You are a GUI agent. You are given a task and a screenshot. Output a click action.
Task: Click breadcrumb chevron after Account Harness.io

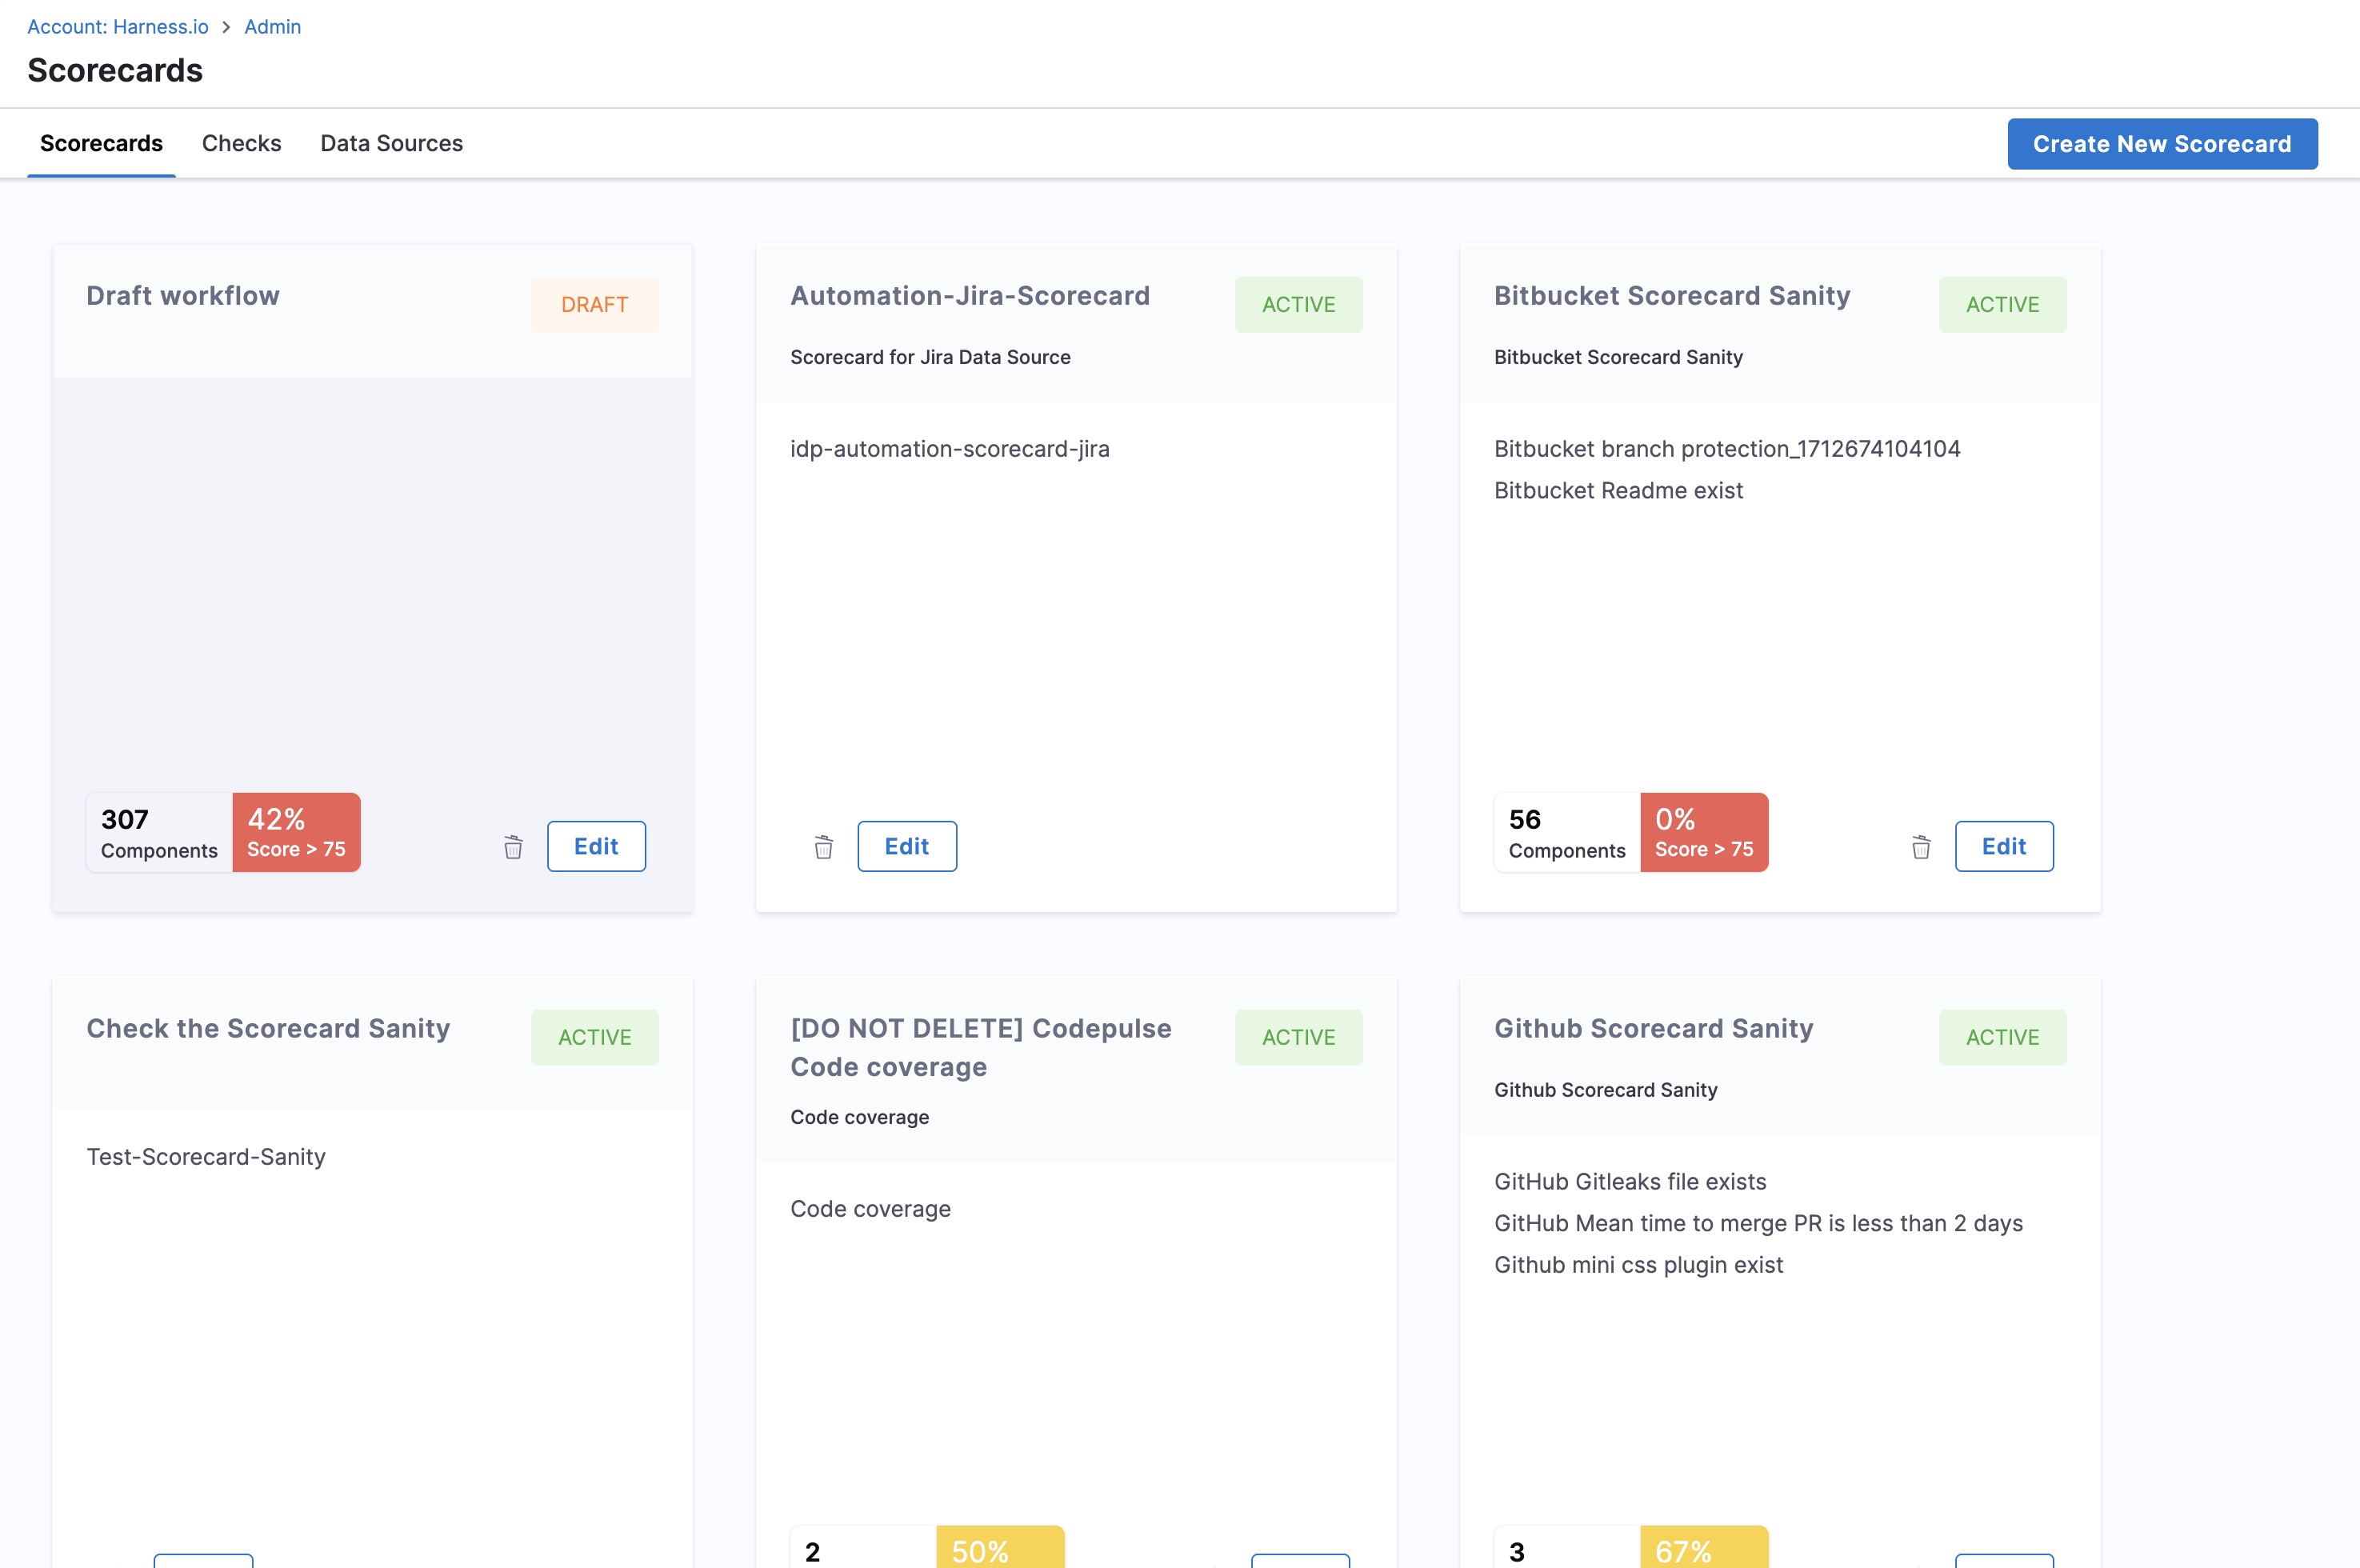click(226, 27)
